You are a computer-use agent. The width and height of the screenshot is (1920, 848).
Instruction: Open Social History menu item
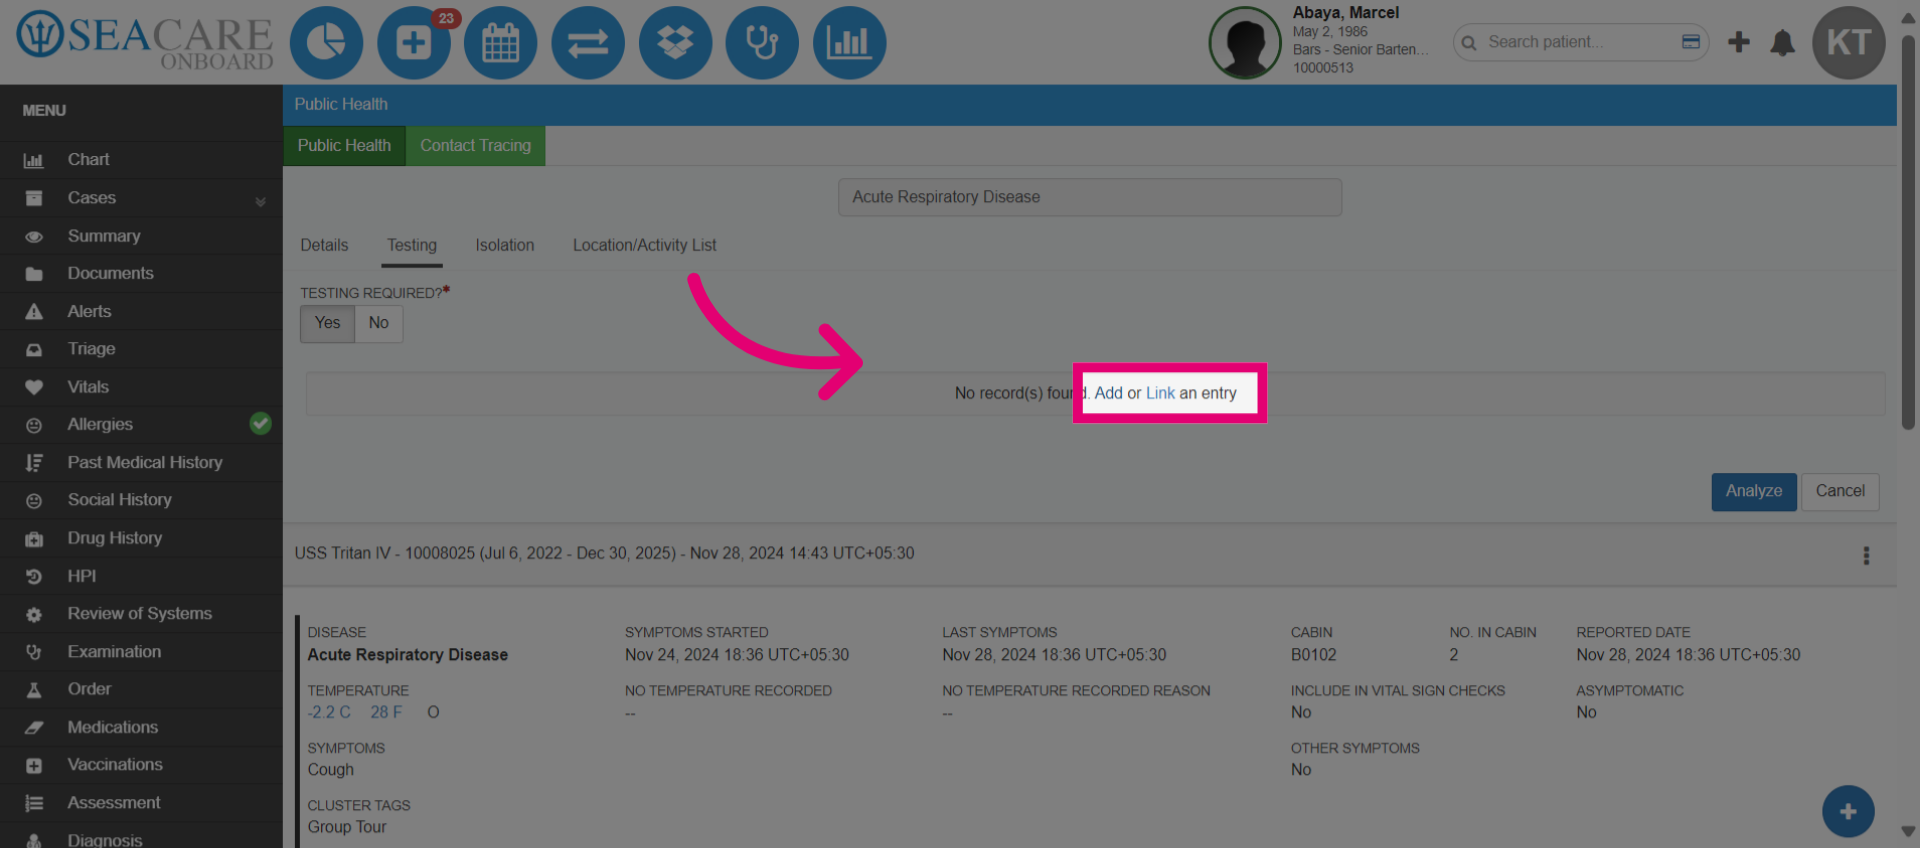coord(141,500)
